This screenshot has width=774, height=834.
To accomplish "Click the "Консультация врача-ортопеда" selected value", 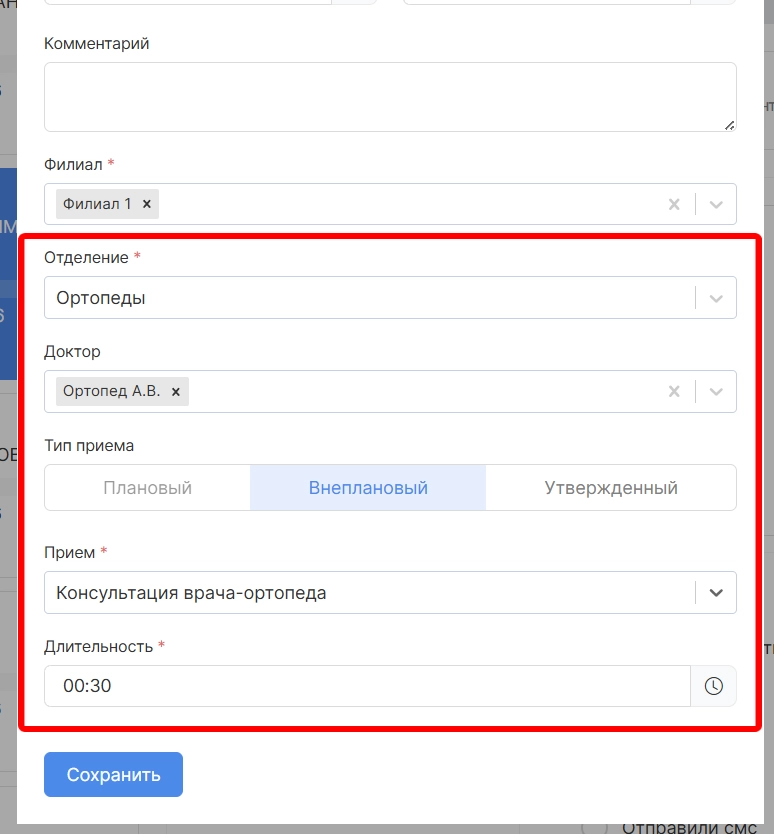I will pyautogui.click(x=191, y=593).
